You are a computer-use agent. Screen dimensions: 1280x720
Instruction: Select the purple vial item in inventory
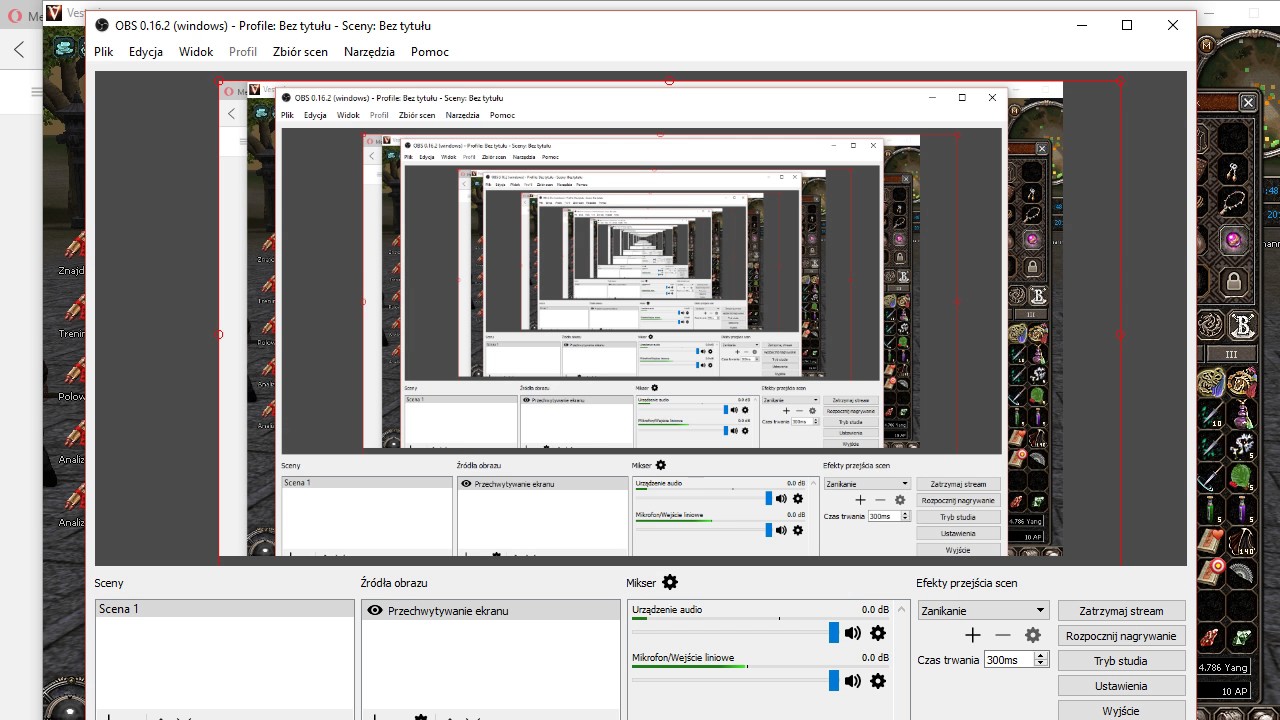coord(1242,508)
